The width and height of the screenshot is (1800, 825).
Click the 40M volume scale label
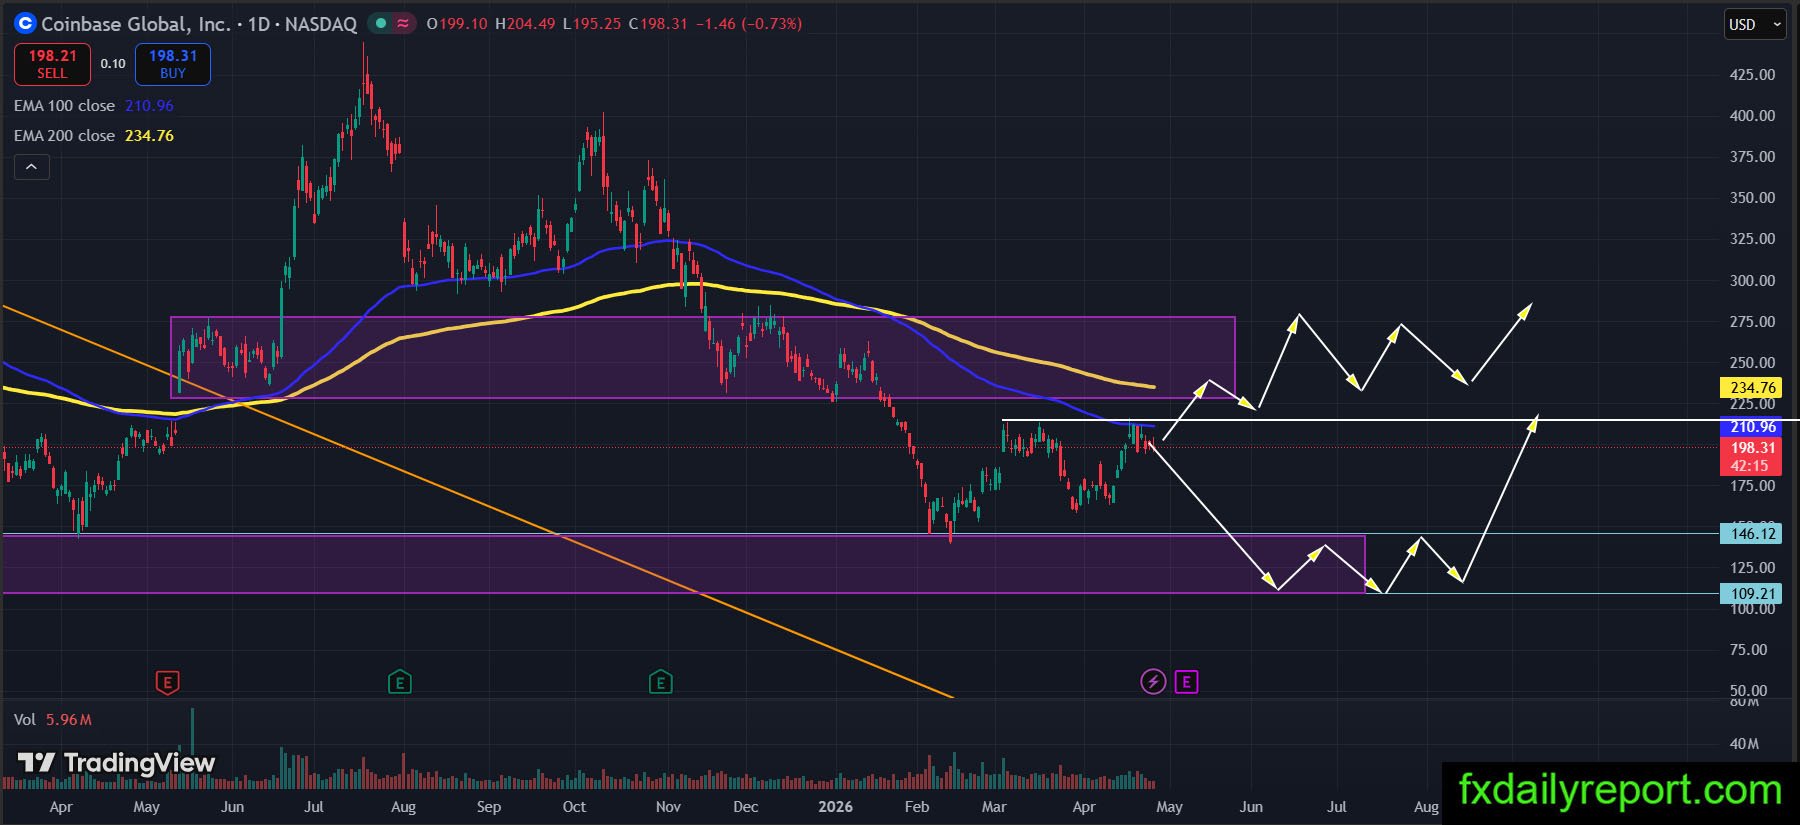tap(1744, 744)
